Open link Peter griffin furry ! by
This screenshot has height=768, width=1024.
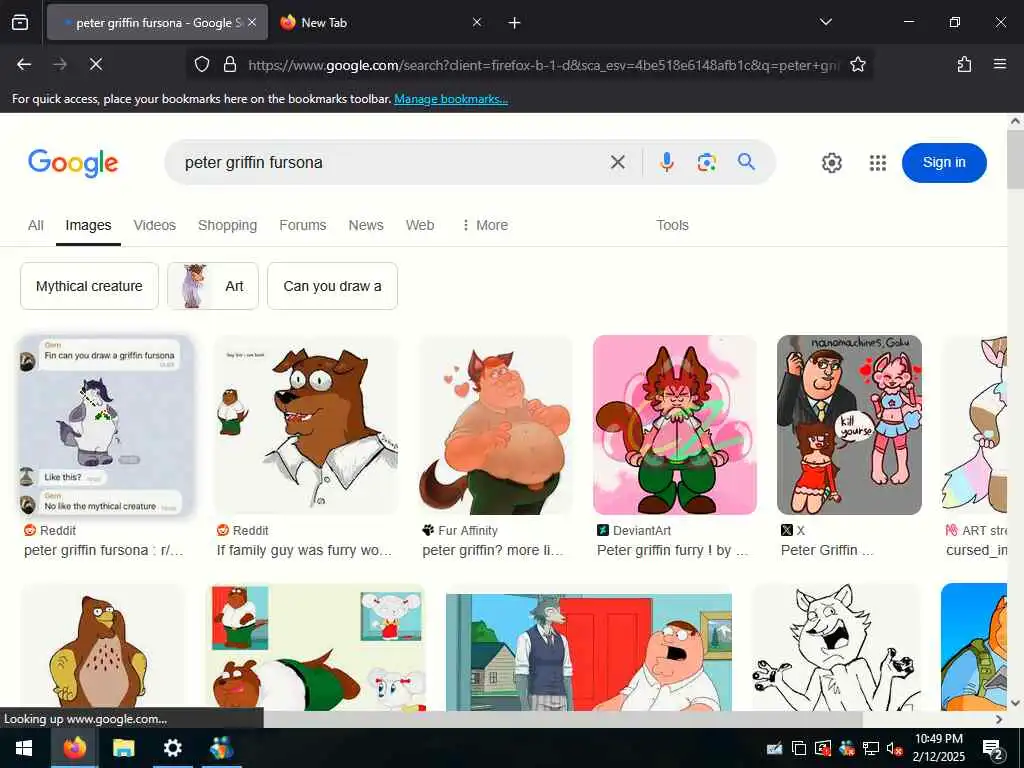(x=673, y=551)
